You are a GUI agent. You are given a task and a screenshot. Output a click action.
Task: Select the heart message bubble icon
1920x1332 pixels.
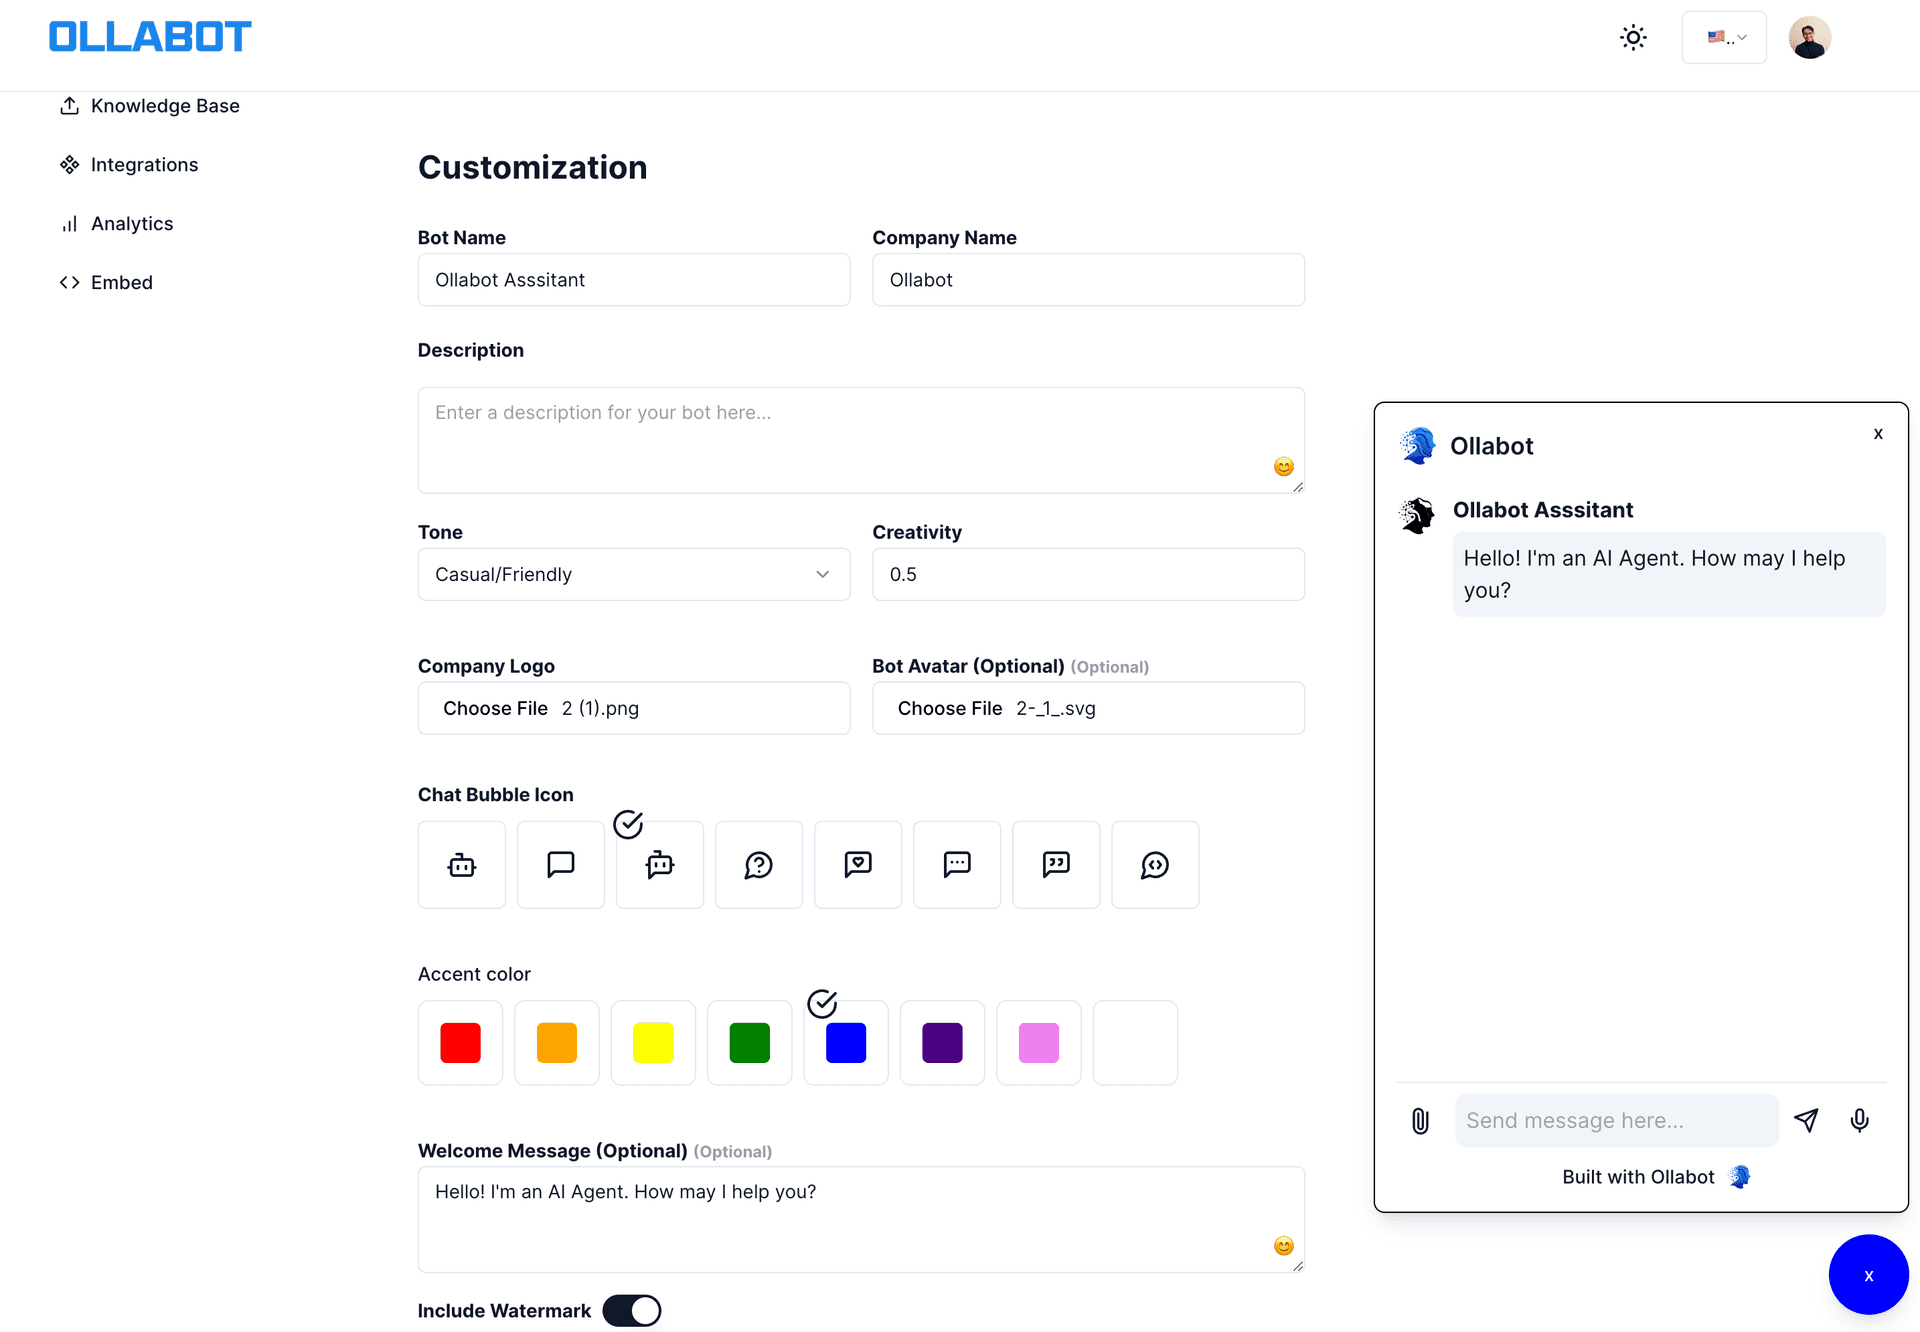coord(858,865)
